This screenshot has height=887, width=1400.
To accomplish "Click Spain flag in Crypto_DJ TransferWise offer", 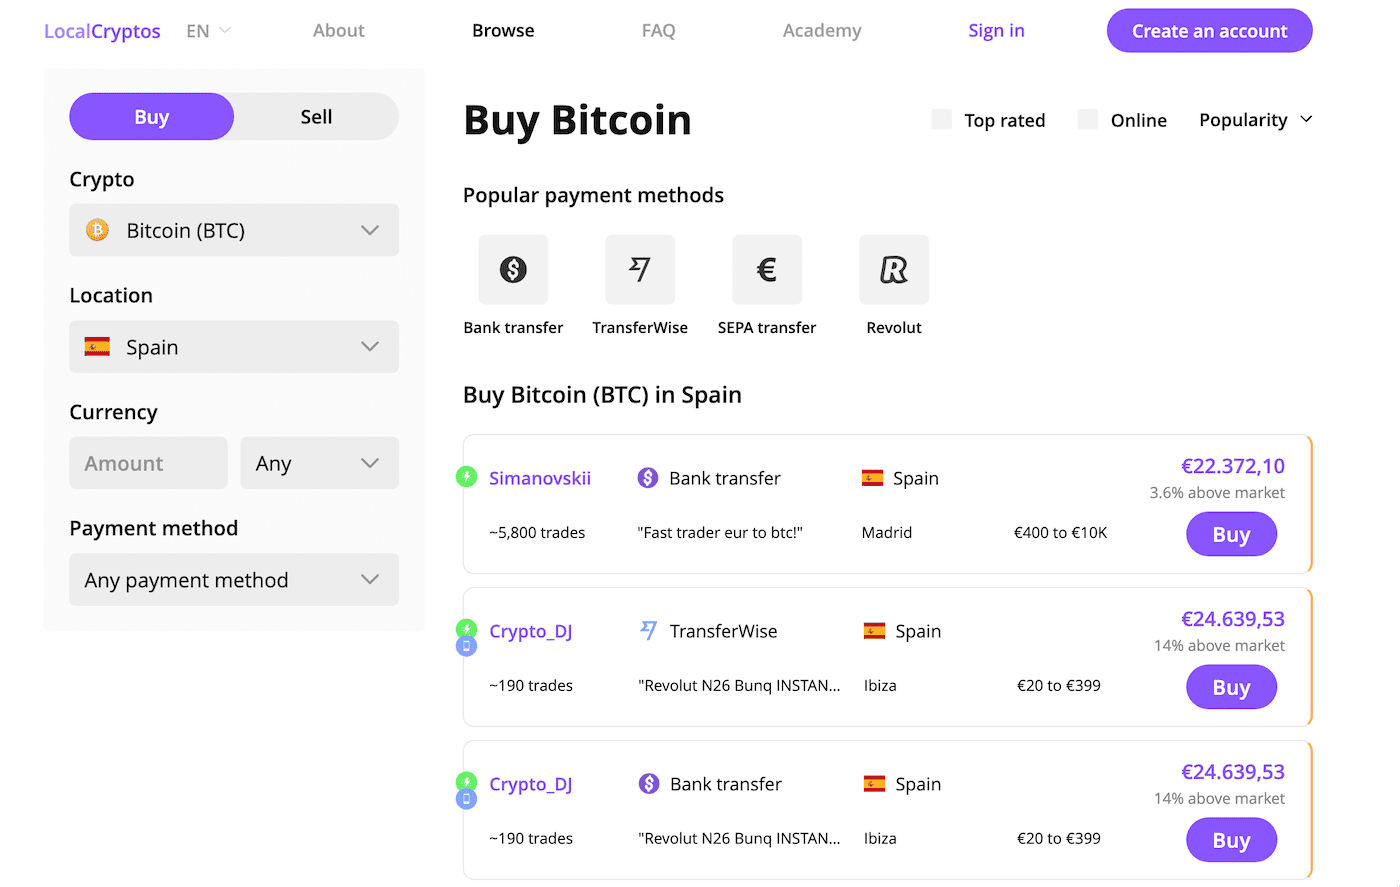I will [x=874, y=631].
